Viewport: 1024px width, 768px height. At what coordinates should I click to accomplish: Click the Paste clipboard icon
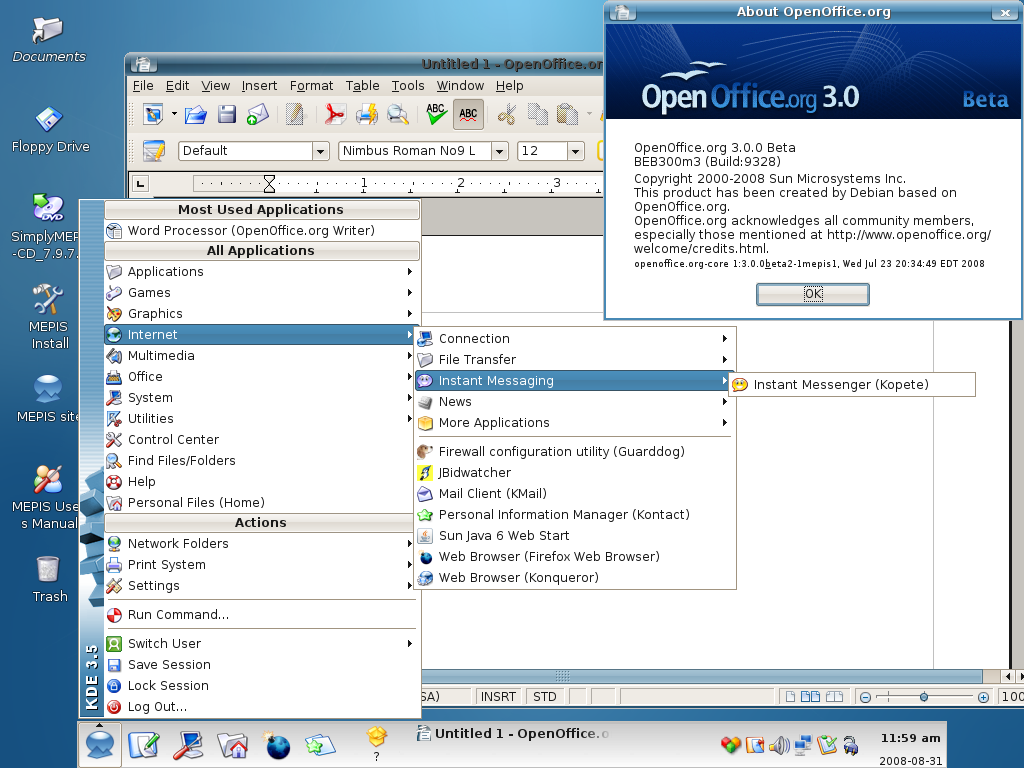pos(567,114)
